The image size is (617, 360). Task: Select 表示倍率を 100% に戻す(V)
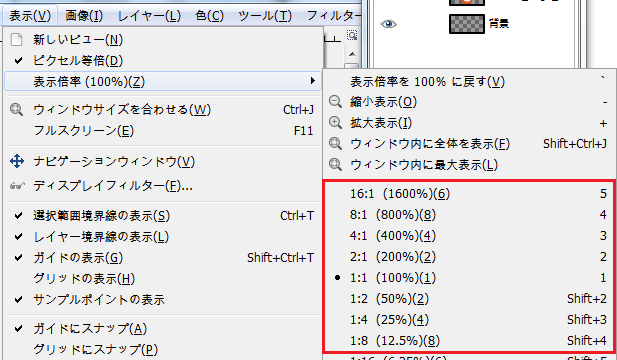pyautogui.click(x=469, y=81)
